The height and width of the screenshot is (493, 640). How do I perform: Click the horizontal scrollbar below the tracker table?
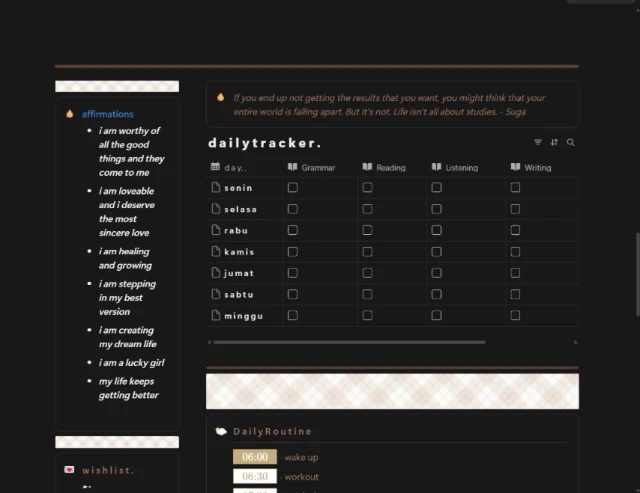click(349, 342)
